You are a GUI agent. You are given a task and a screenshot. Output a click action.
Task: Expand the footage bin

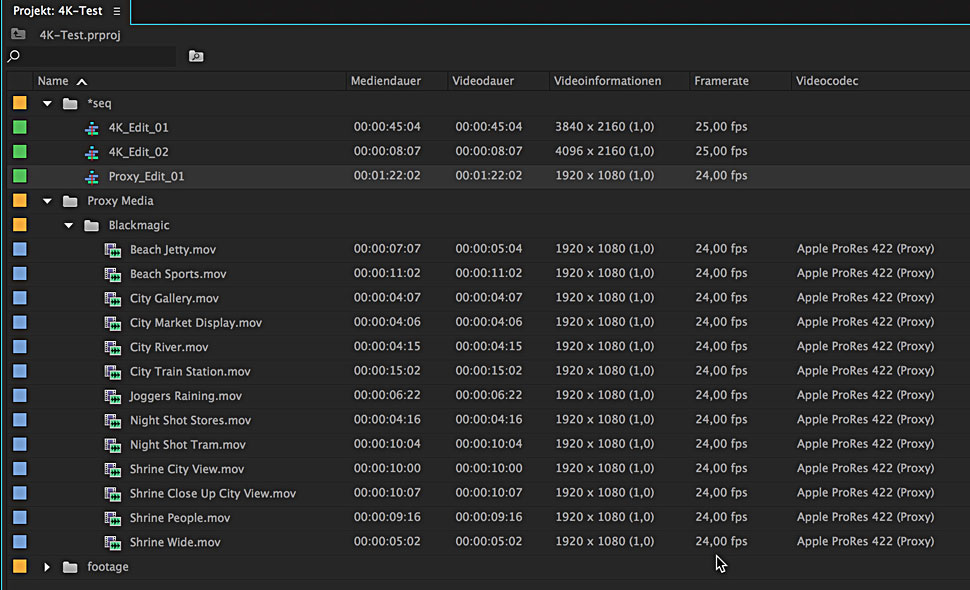tap(47, 567)
